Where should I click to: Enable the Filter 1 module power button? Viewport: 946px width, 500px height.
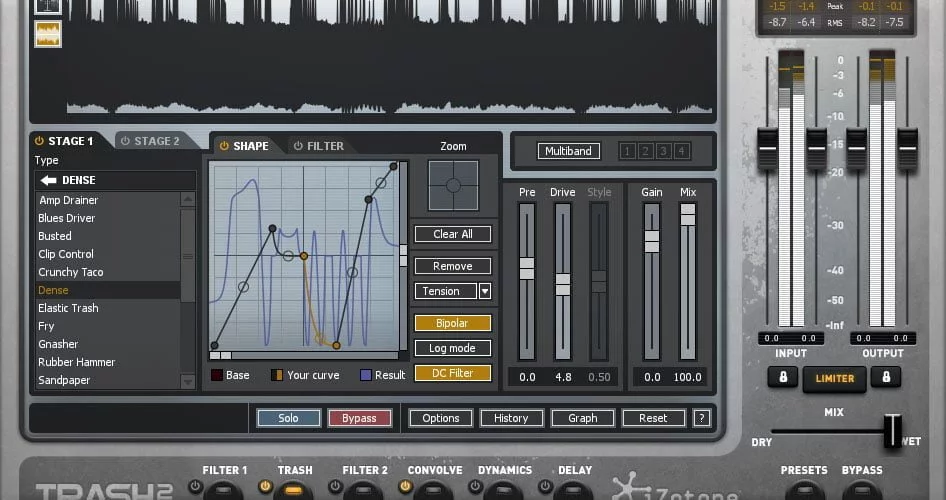tap(195, 486)
